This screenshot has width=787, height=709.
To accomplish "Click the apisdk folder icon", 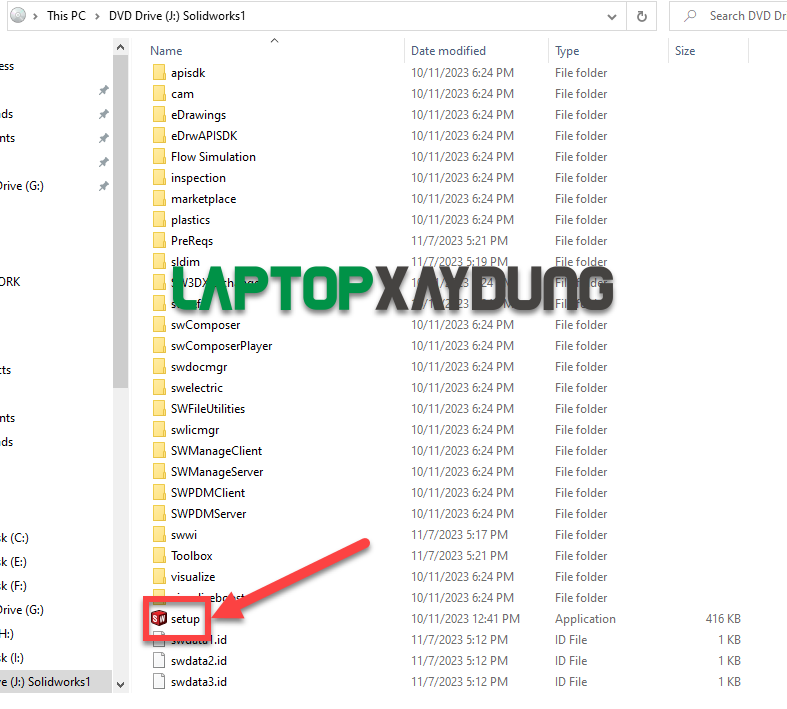I will [159, 73].
